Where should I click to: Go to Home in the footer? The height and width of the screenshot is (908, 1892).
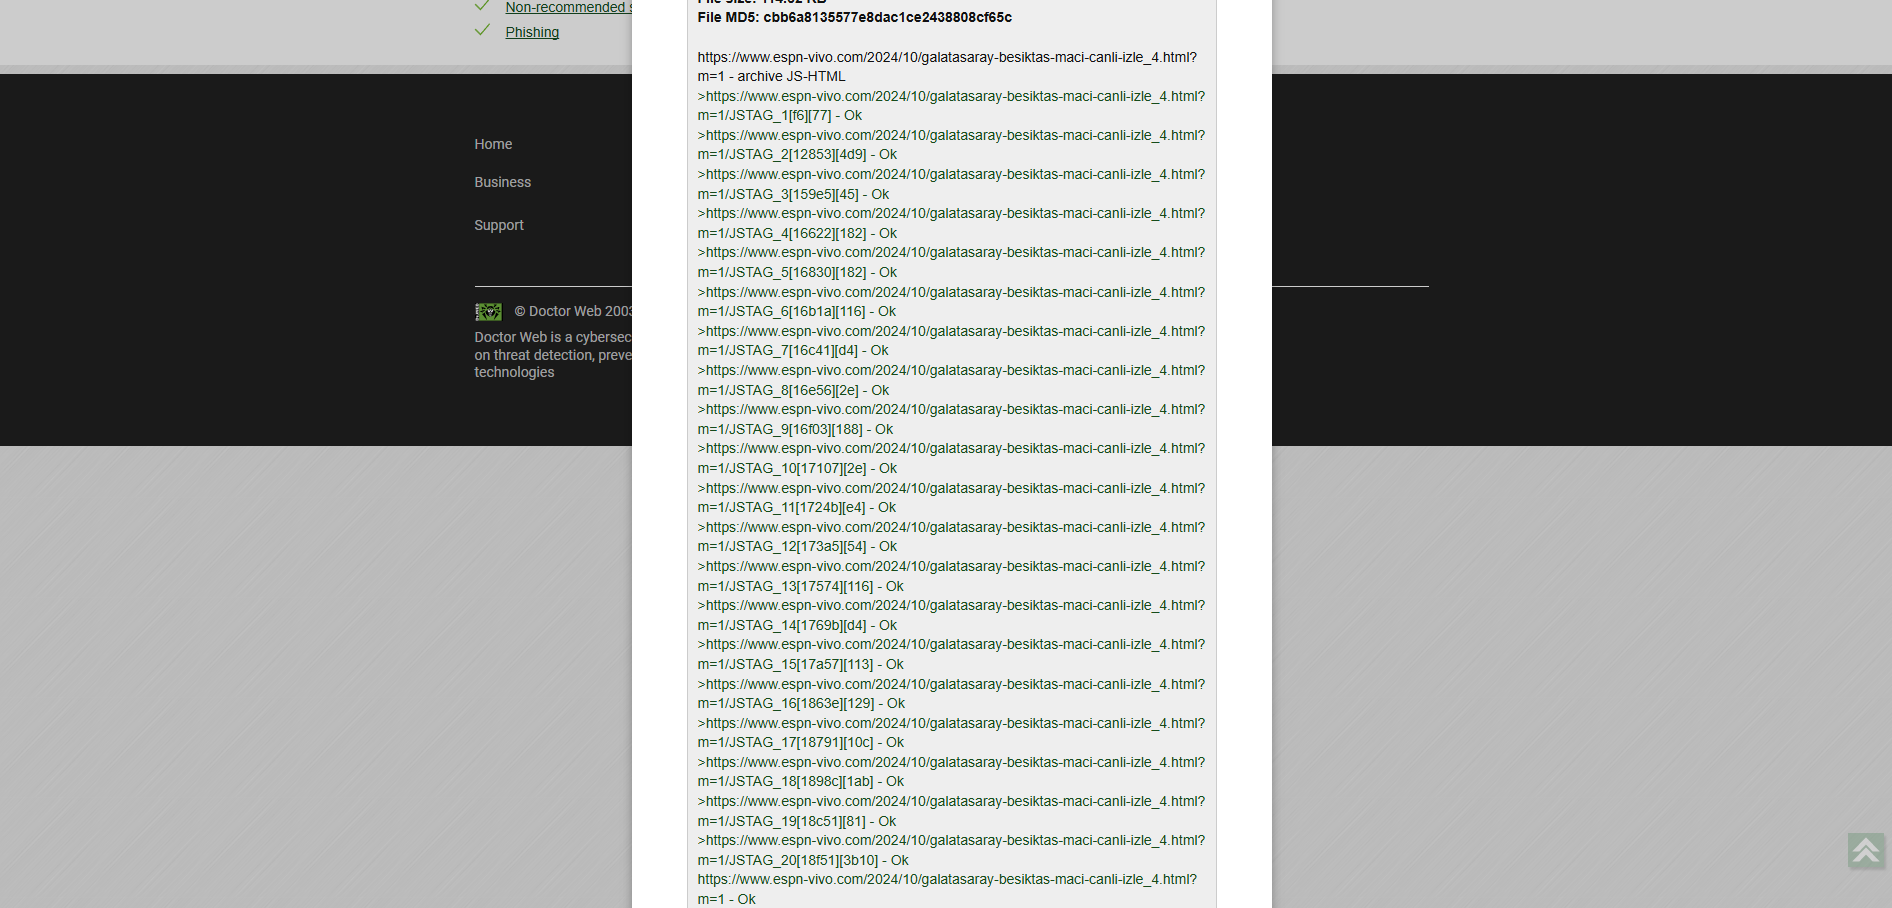(x=493, y=144)
